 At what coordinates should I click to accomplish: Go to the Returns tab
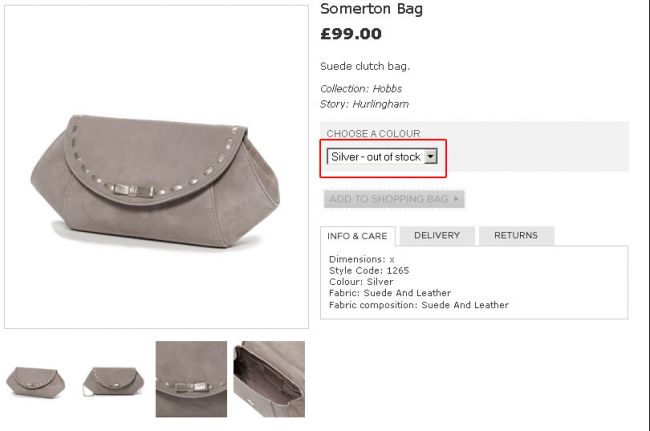516,236
